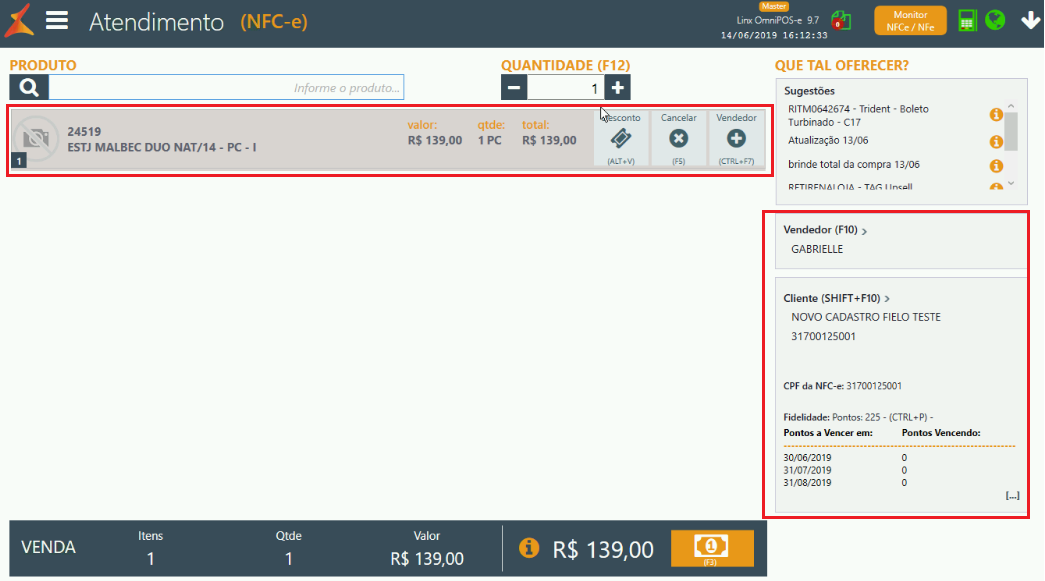Cancel the item with Cancelar (F5)

(x=678, y=139)
